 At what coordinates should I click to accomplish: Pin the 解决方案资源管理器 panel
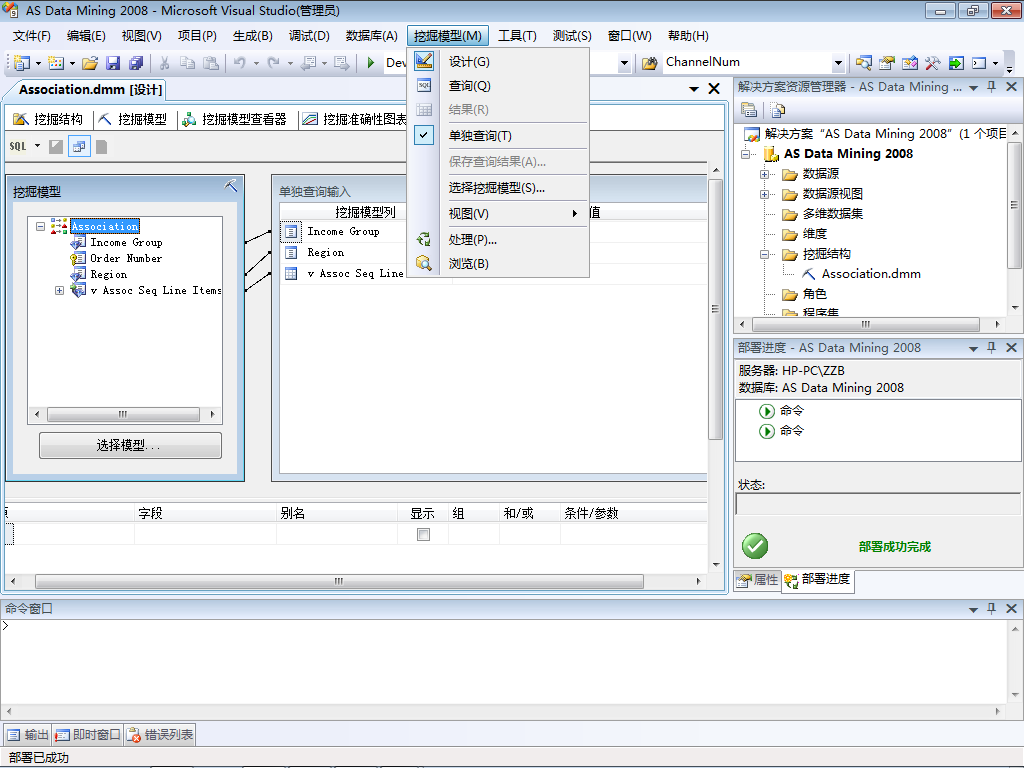991,86
